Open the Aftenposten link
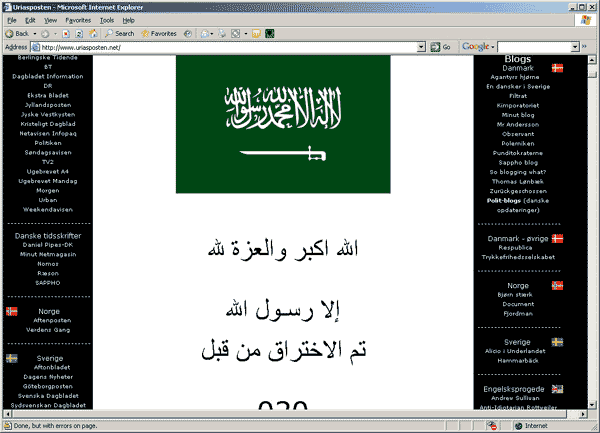The image size is (600, 433). point(52,321)
